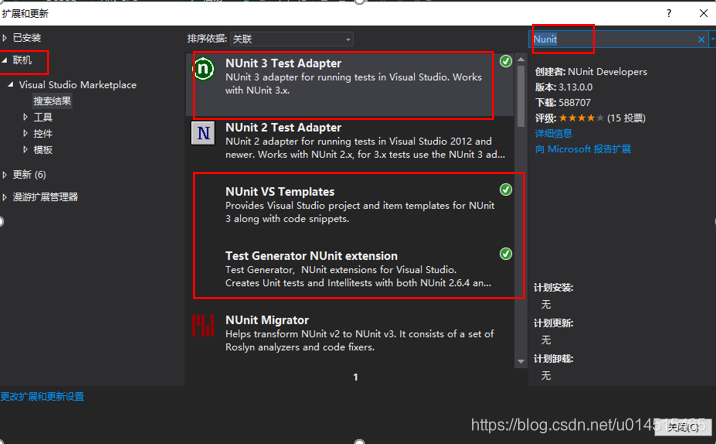This screenshot has width=716, height=444.
Task: Click 创建者: NUnit Developers text
Action: pos(591,72)
